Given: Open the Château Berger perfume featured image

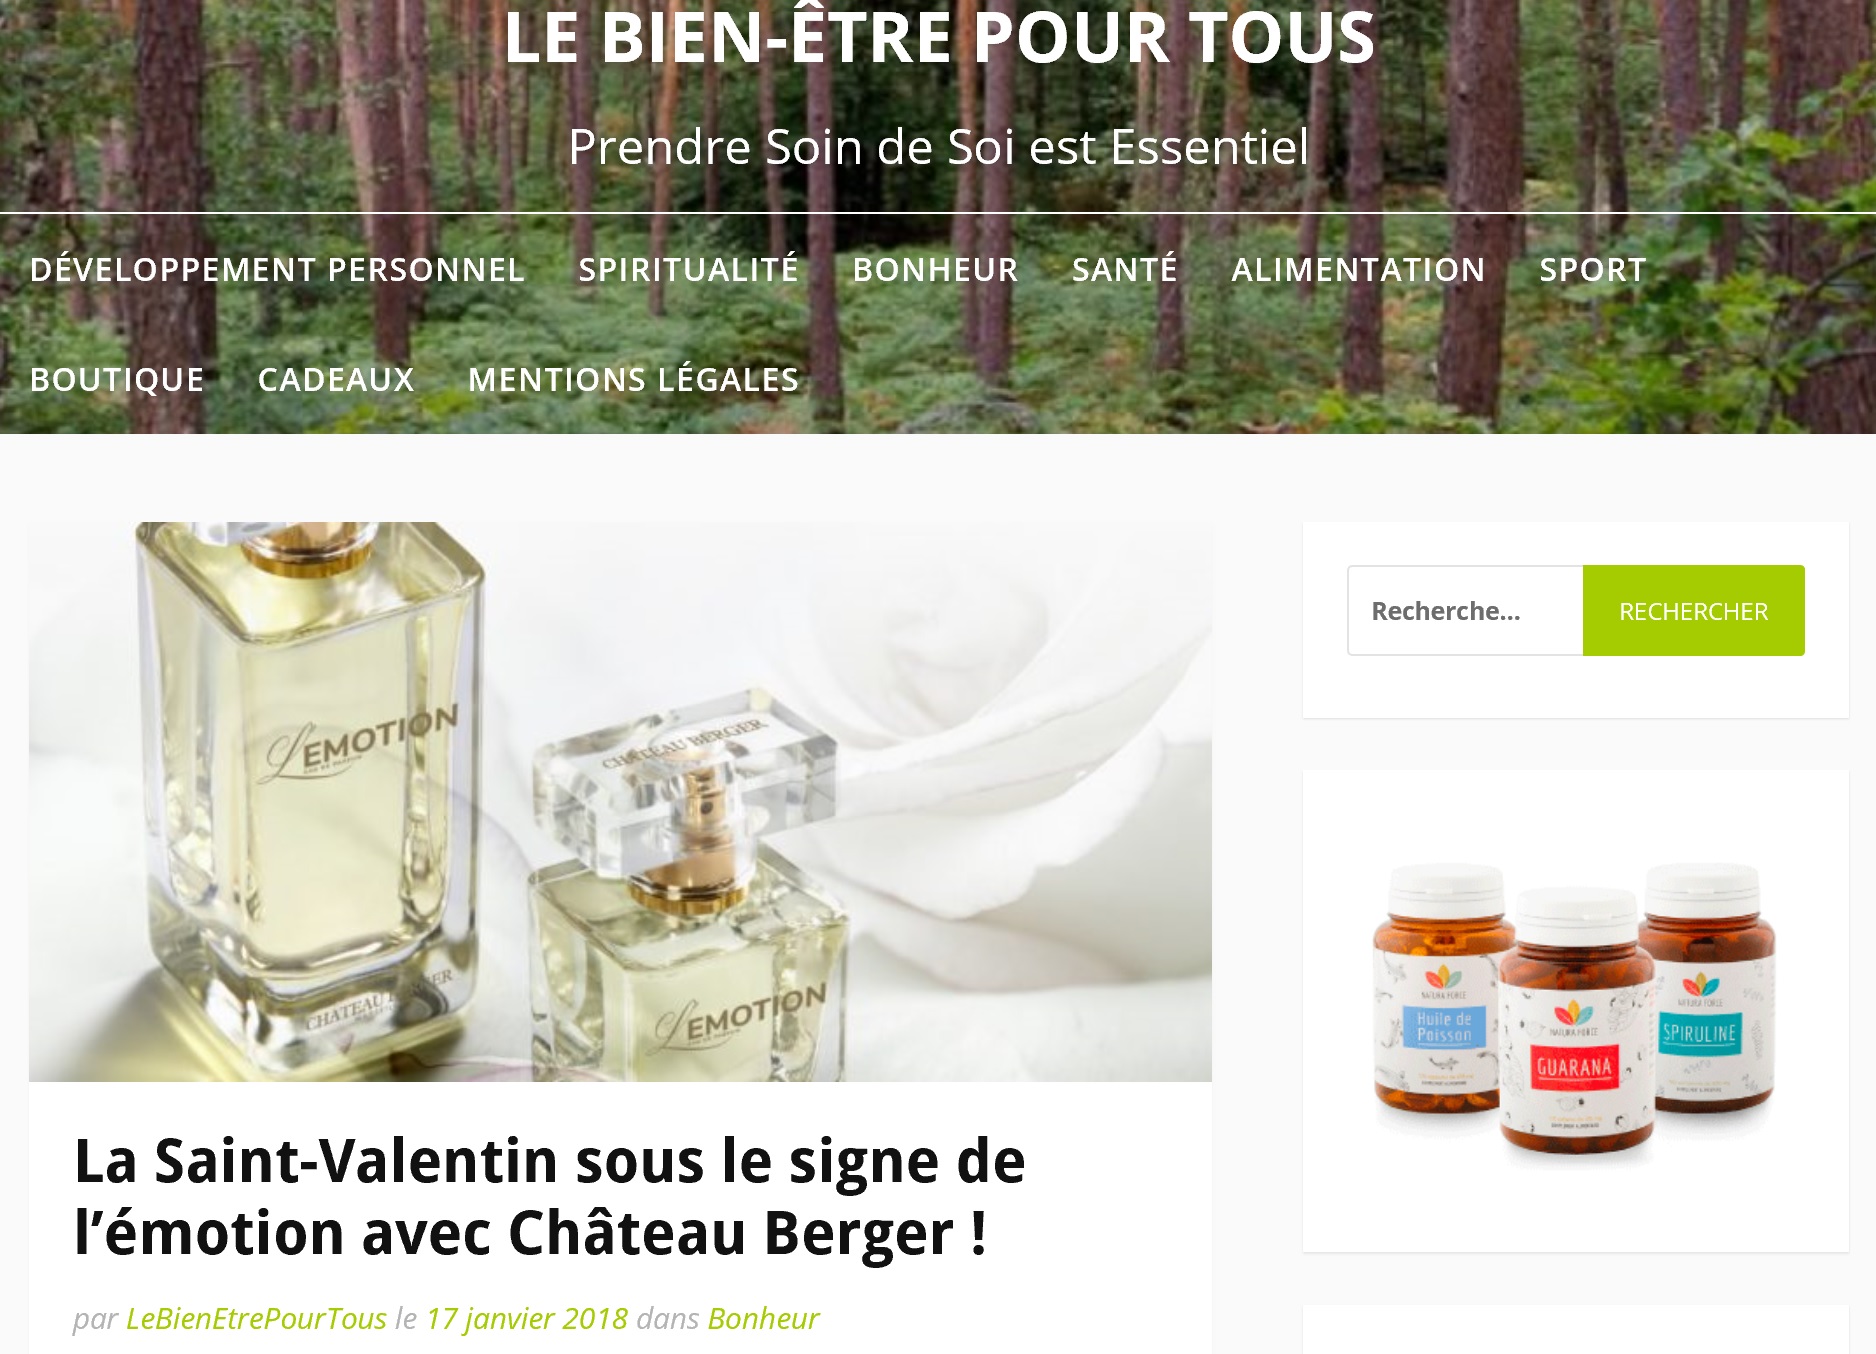Looking at the screenshot, I should pyautogui.click(x=620, y=801).
